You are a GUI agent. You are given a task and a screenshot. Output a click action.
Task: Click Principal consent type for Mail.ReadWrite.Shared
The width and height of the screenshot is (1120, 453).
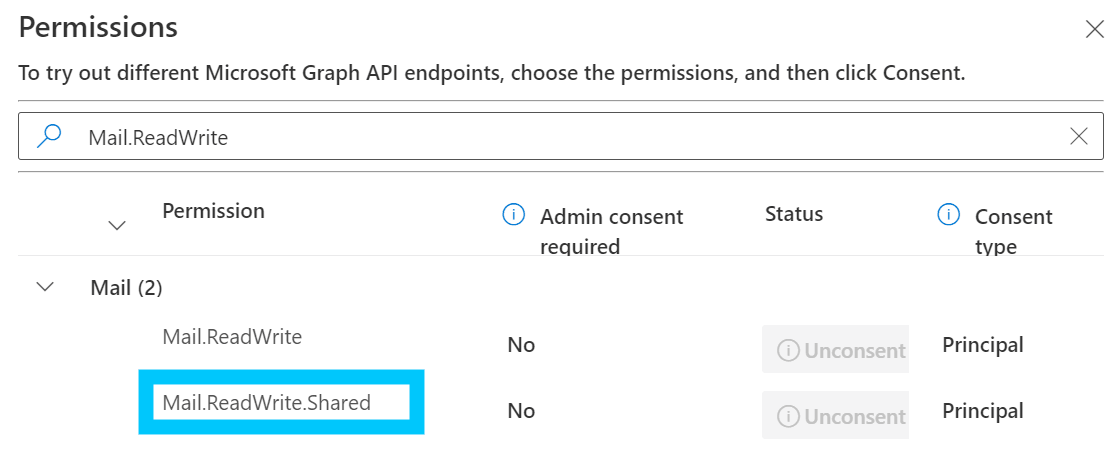982,411
